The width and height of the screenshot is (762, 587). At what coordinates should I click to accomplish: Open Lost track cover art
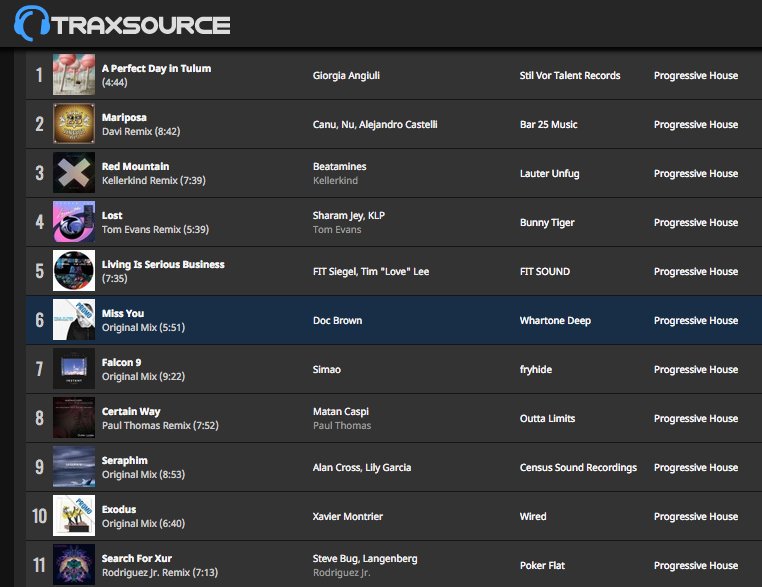(74, 222)
